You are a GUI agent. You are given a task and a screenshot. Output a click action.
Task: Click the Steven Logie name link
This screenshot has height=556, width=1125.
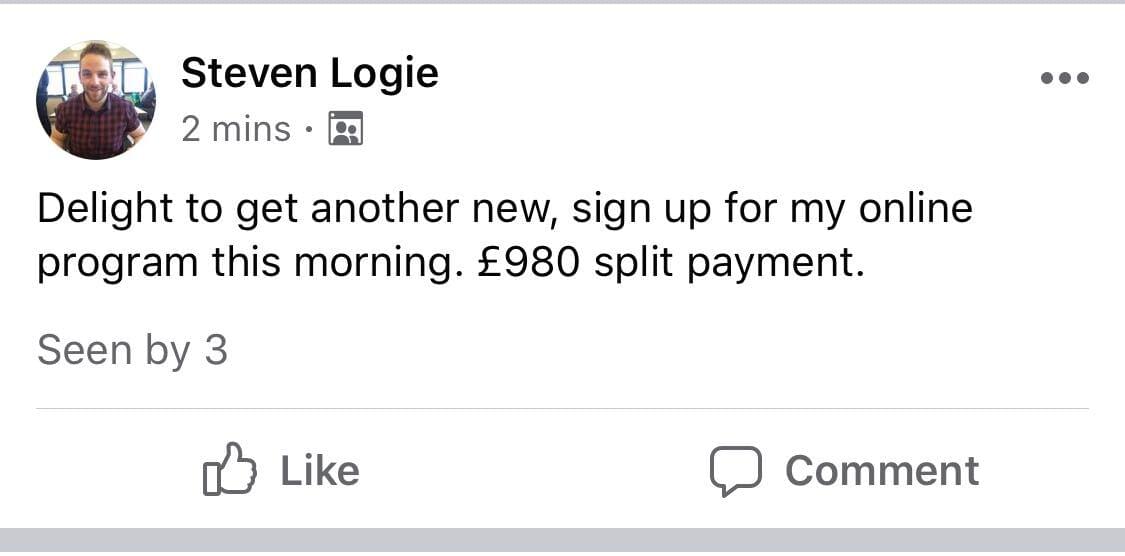(309, 73)
